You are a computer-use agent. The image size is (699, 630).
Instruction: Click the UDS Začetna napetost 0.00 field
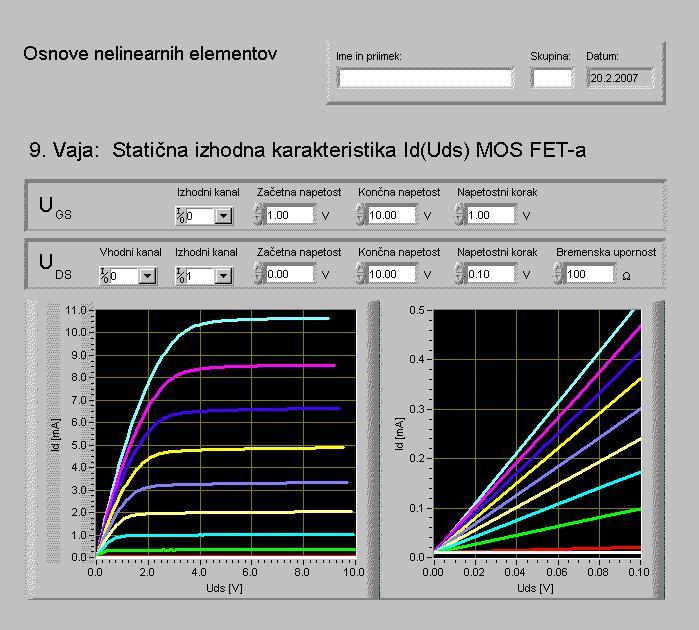click(289, 274)
